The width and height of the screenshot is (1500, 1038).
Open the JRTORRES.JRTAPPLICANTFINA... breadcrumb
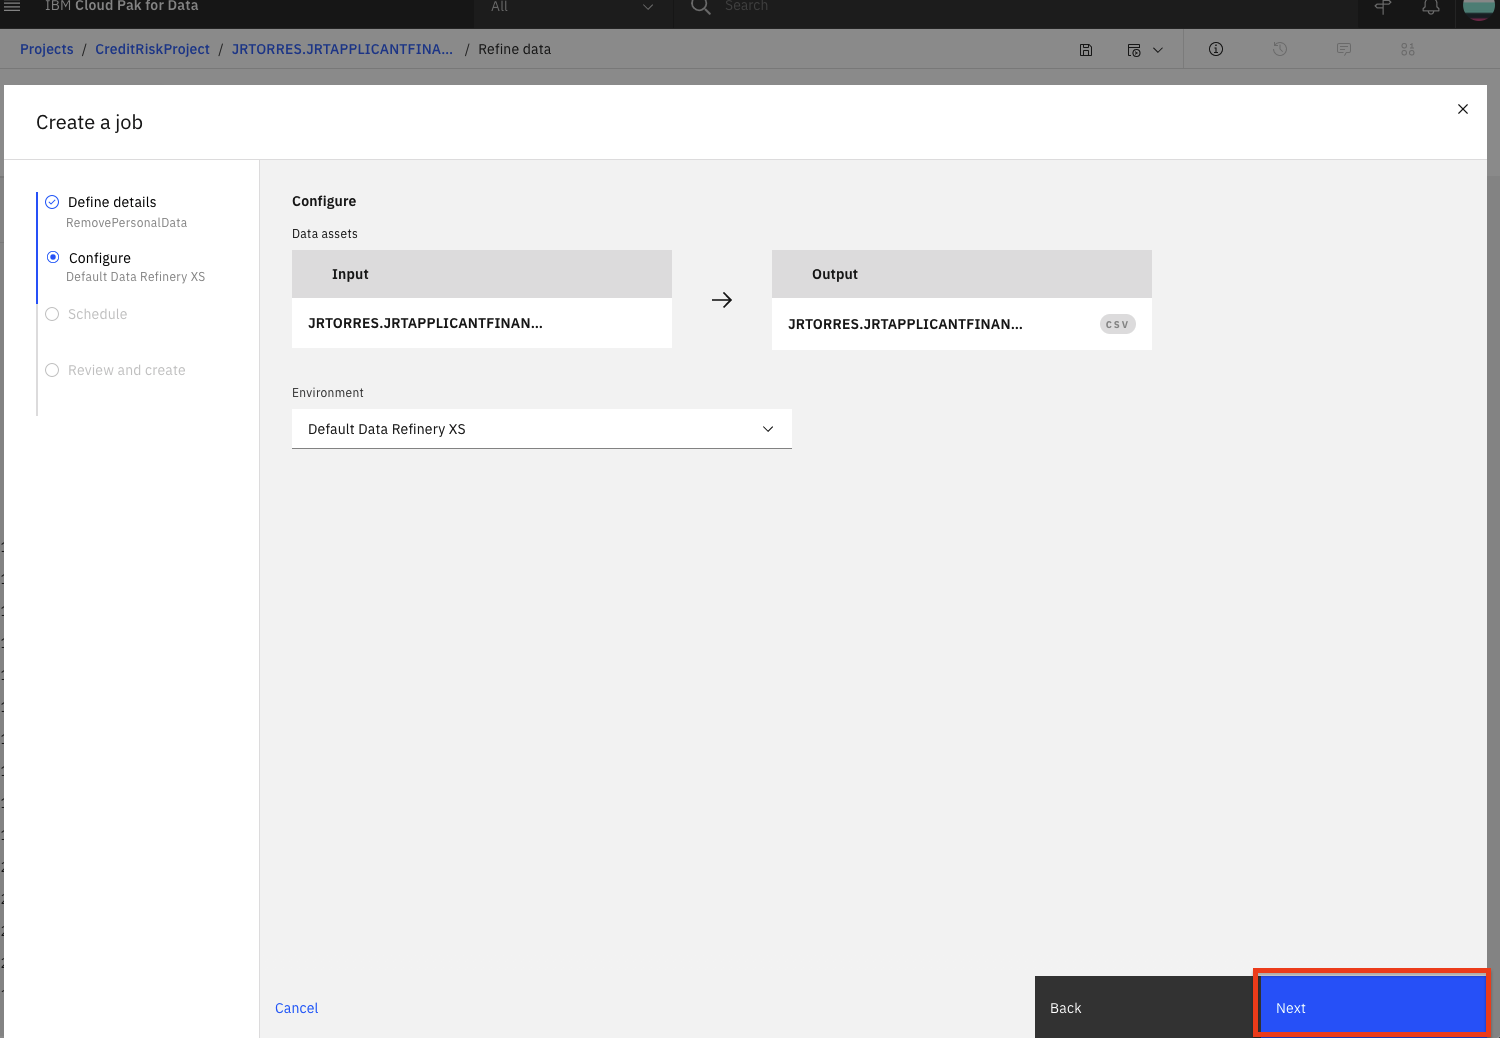(342, 49)
